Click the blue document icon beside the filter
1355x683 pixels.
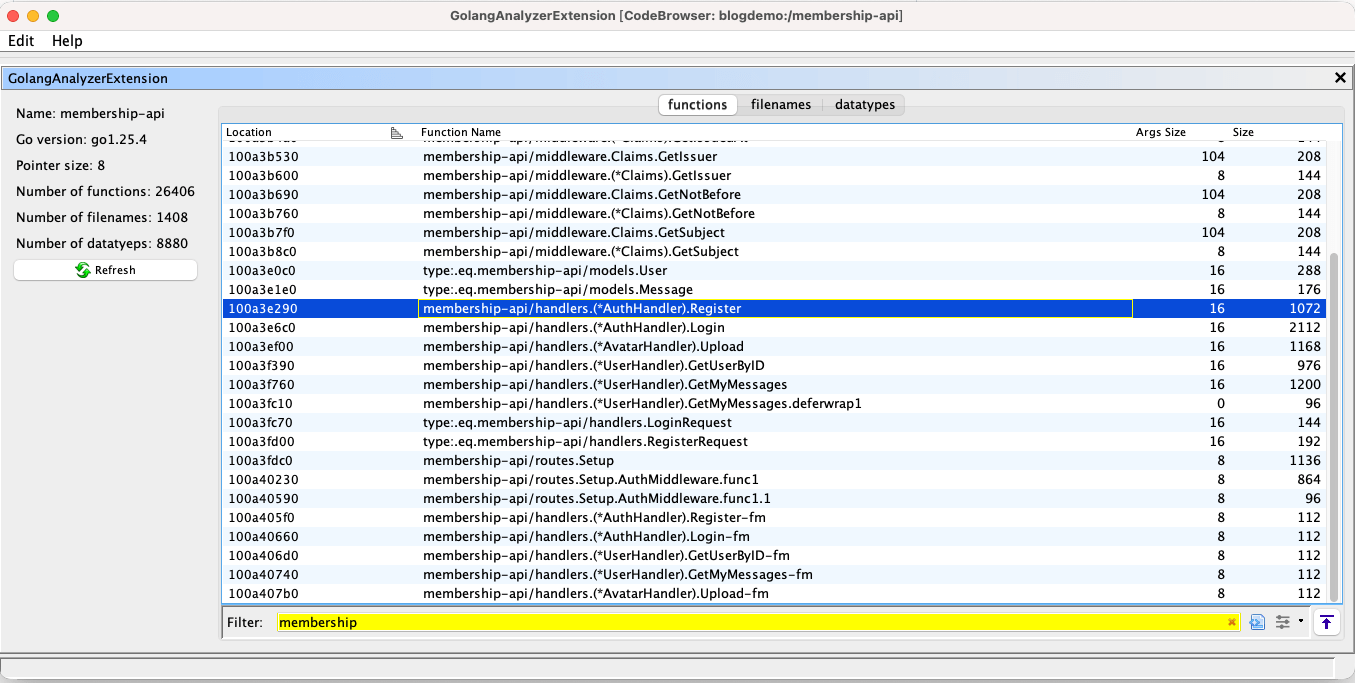1258,622
